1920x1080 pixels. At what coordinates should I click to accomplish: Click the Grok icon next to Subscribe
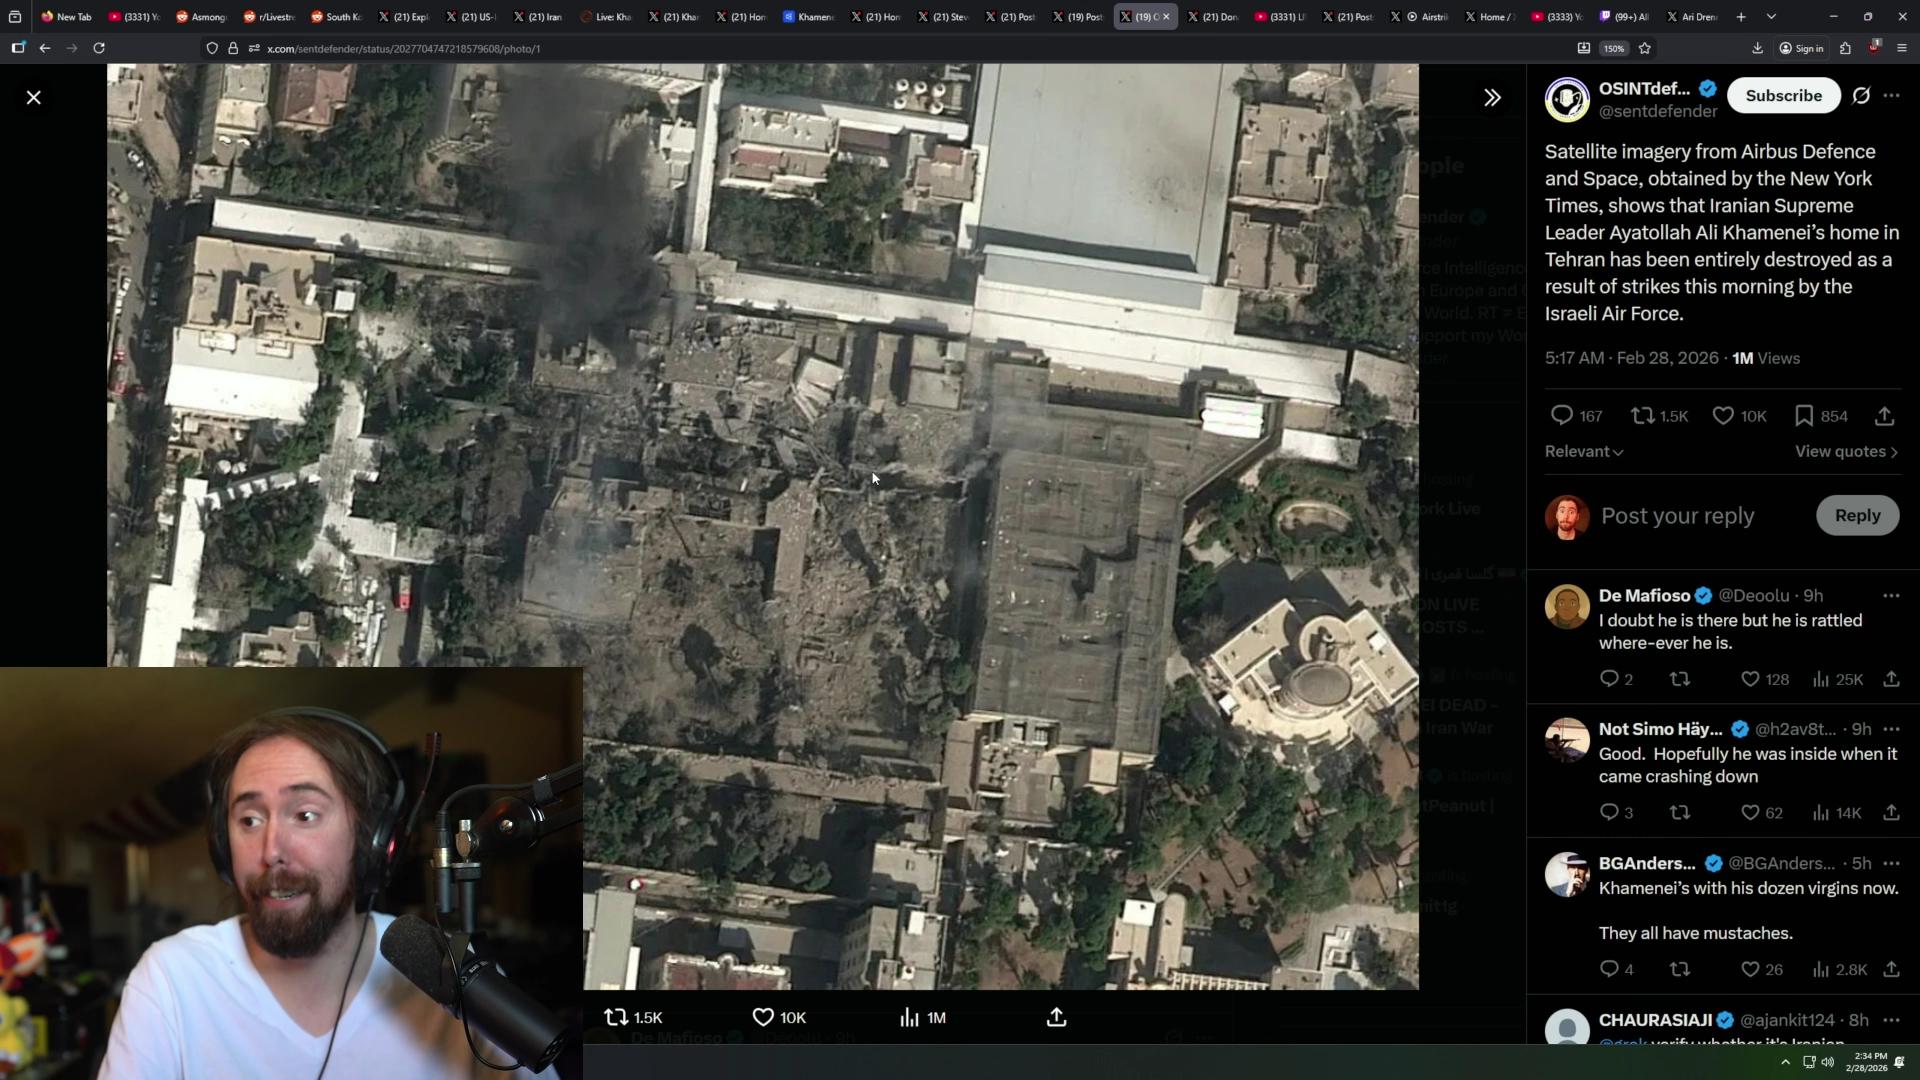tap(1861, 96)
